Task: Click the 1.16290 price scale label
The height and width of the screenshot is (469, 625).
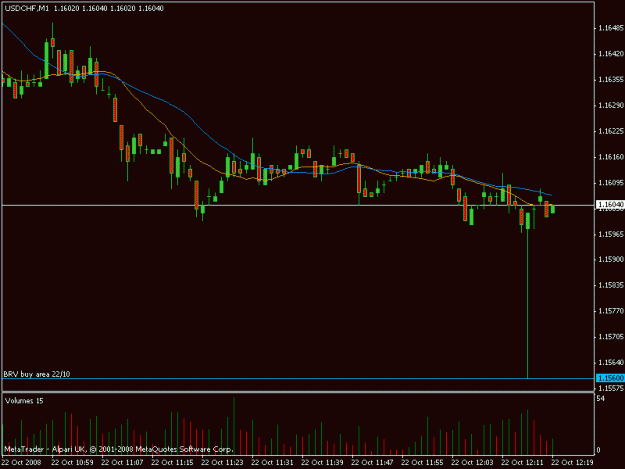Action: pos(611,106)
